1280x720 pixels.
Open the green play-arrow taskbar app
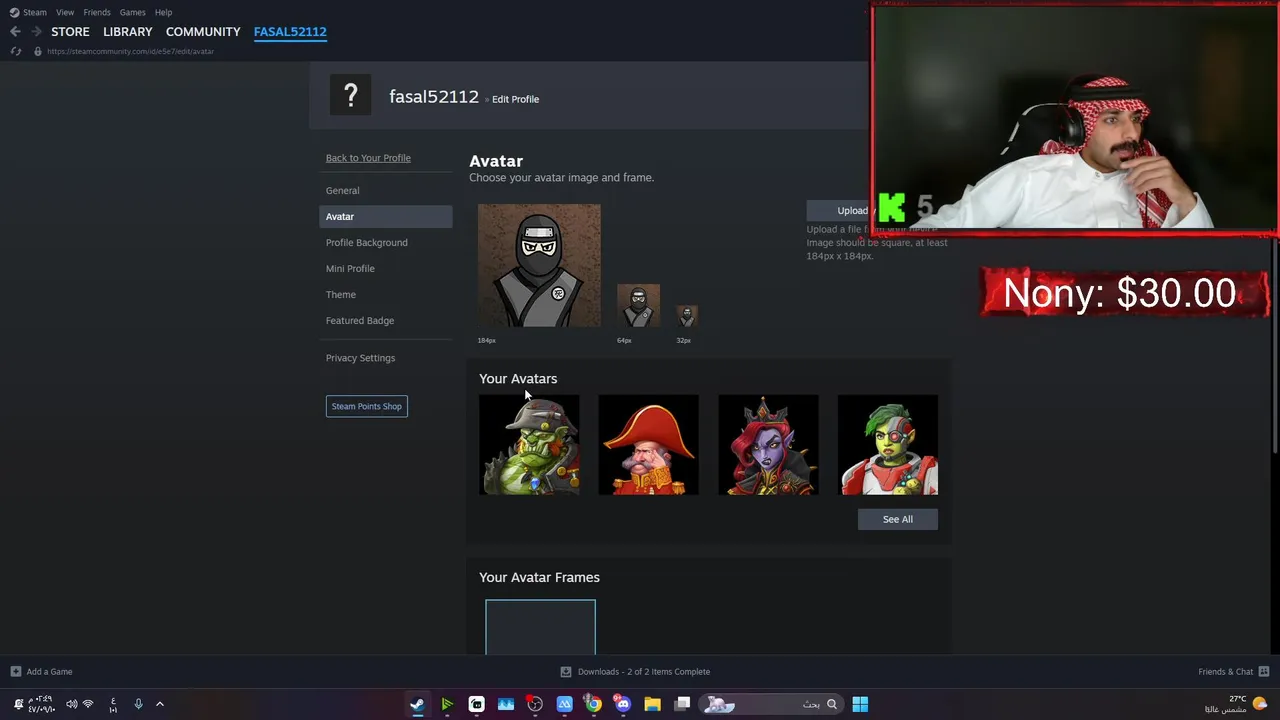point(447,704)
